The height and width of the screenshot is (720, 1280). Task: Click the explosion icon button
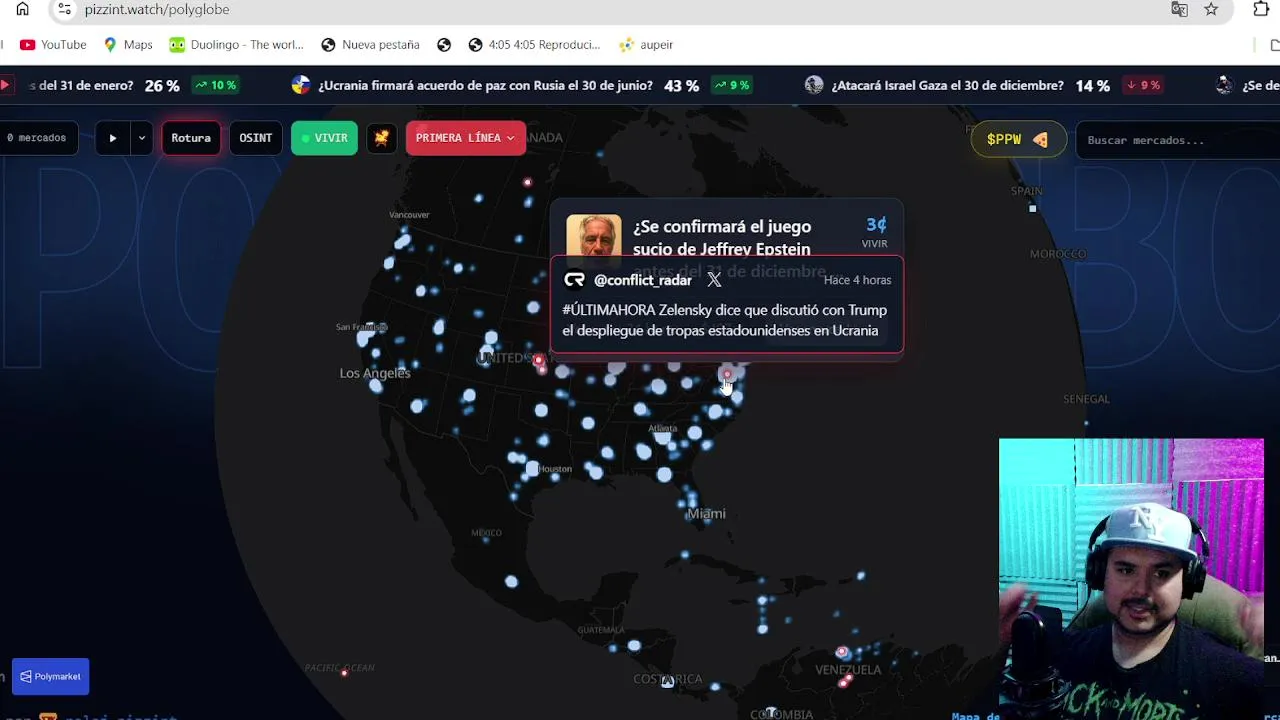pos(381,138)
